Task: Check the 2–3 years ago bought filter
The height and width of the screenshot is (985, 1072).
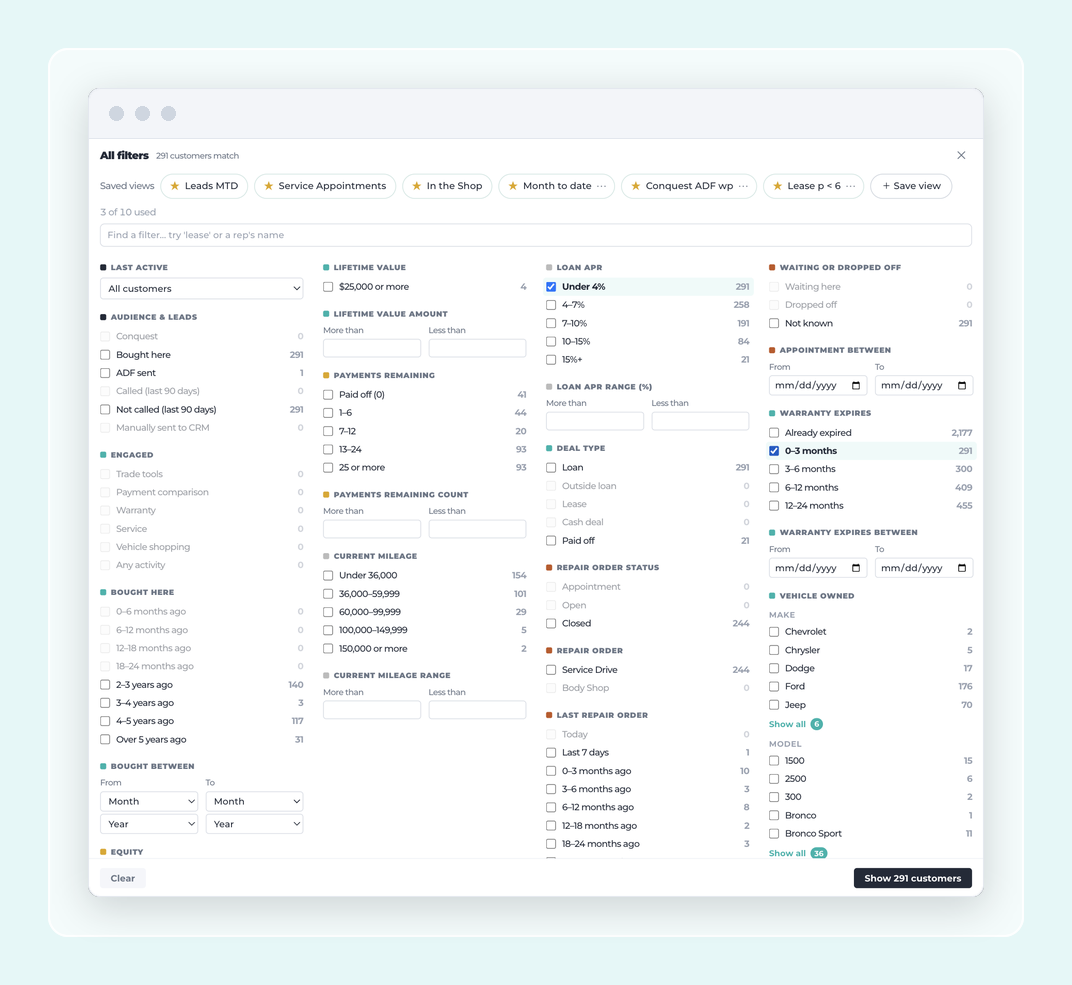Action: pyautogui.click(x=105, y=685)
